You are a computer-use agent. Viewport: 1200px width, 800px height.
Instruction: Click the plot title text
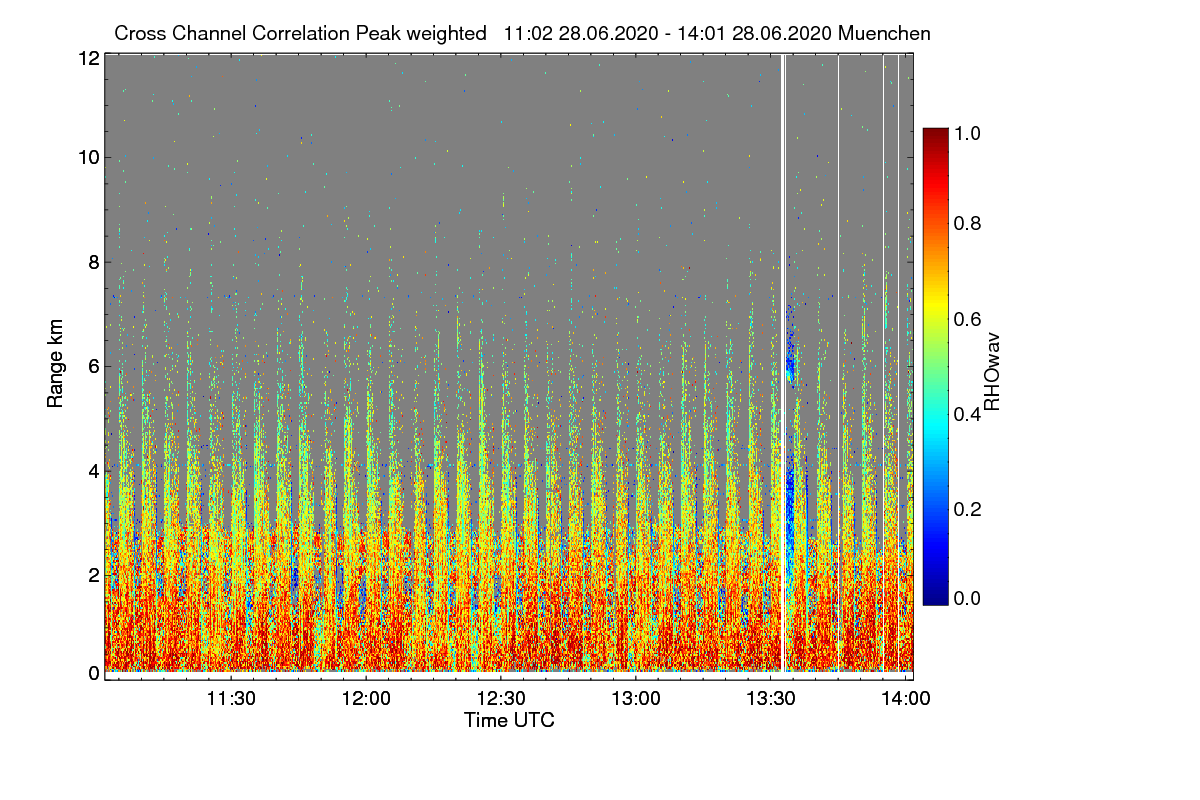coord(522,33)
